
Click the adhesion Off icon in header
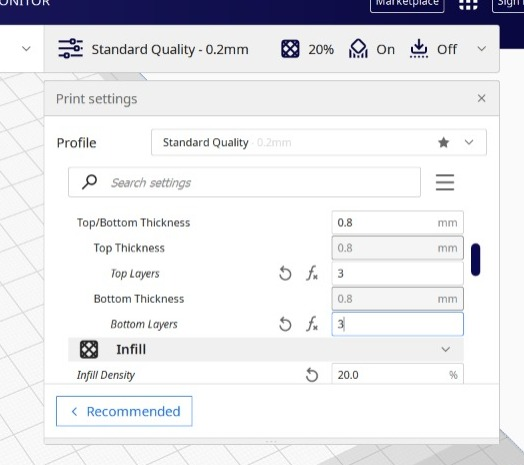419,49
